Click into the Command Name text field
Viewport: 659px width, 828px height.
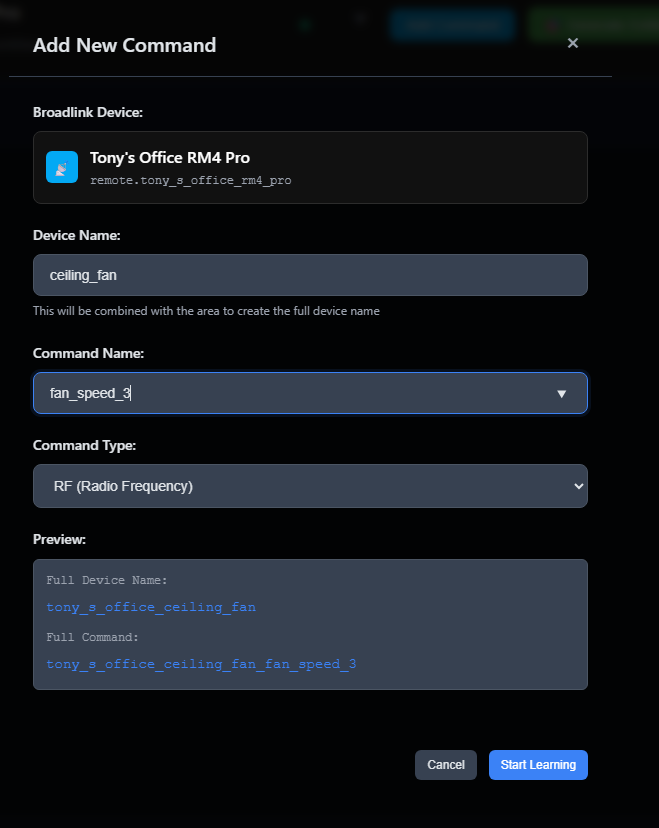pos(290,394)
